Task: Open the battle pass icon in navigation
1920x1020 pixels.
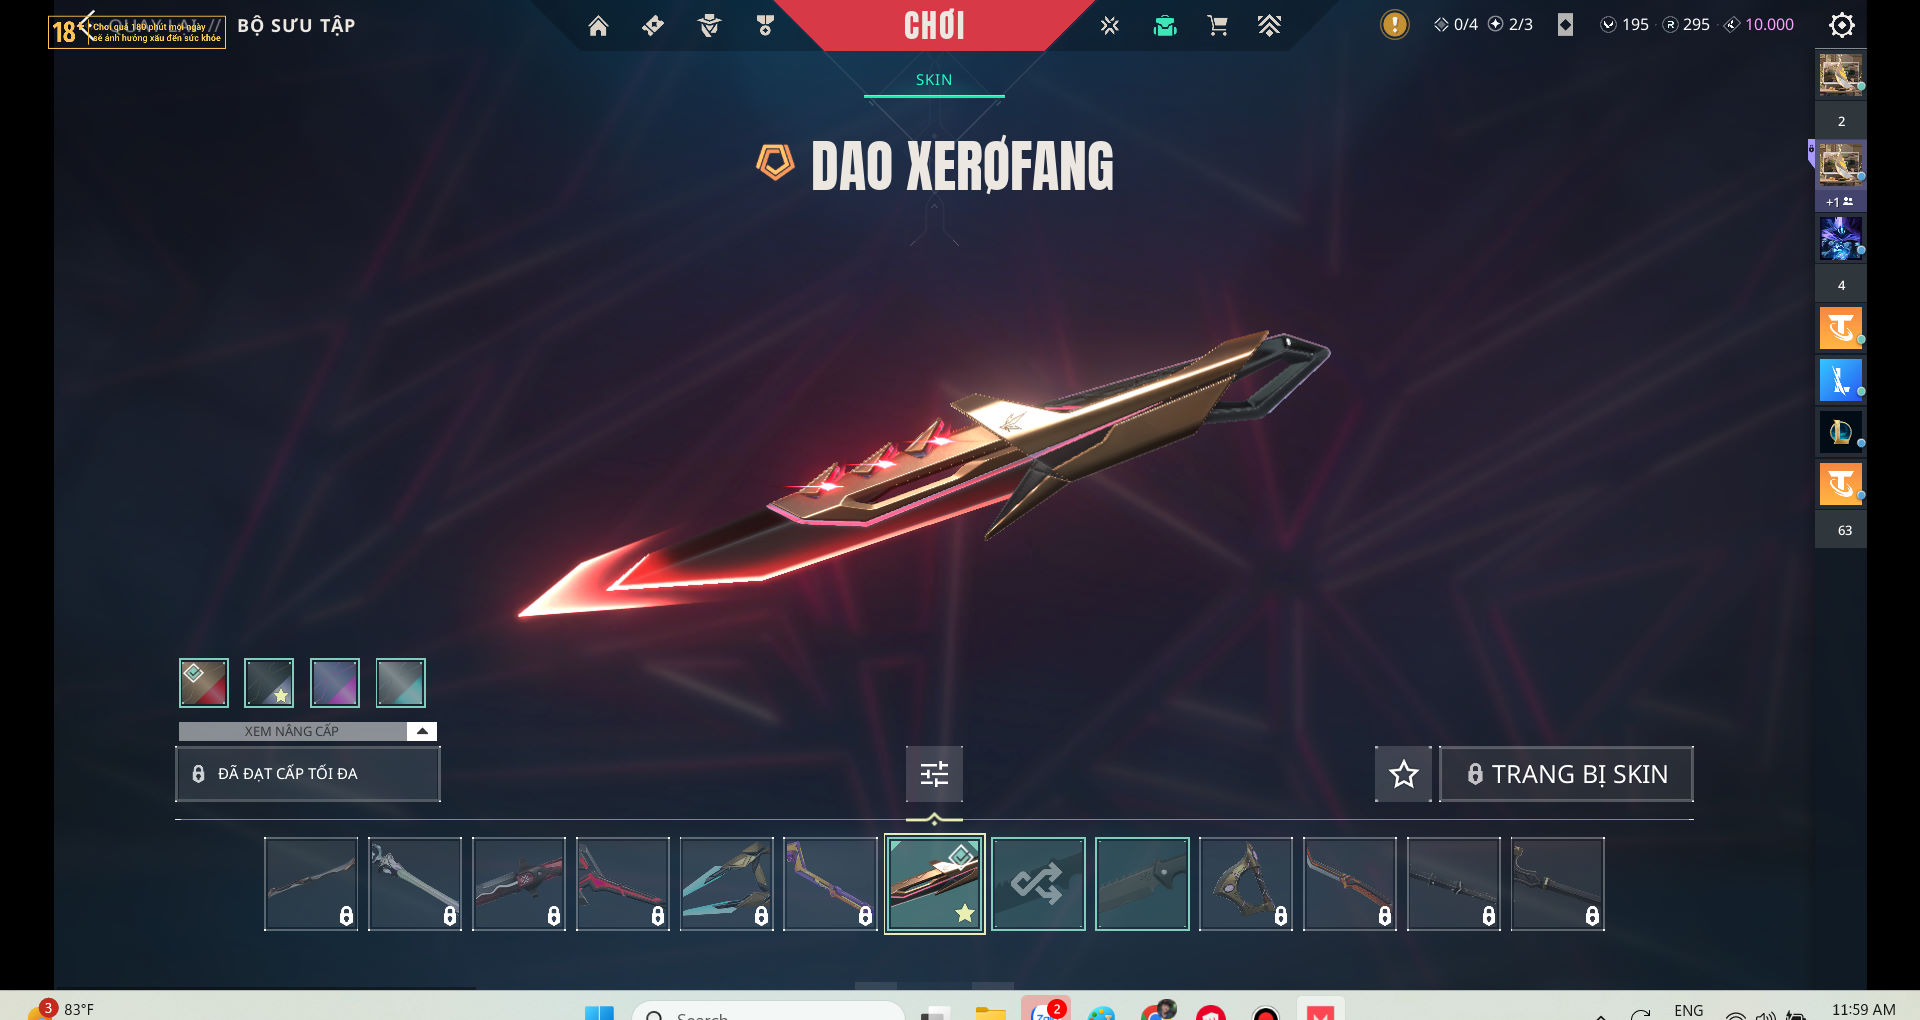Action: coord(653,26)
